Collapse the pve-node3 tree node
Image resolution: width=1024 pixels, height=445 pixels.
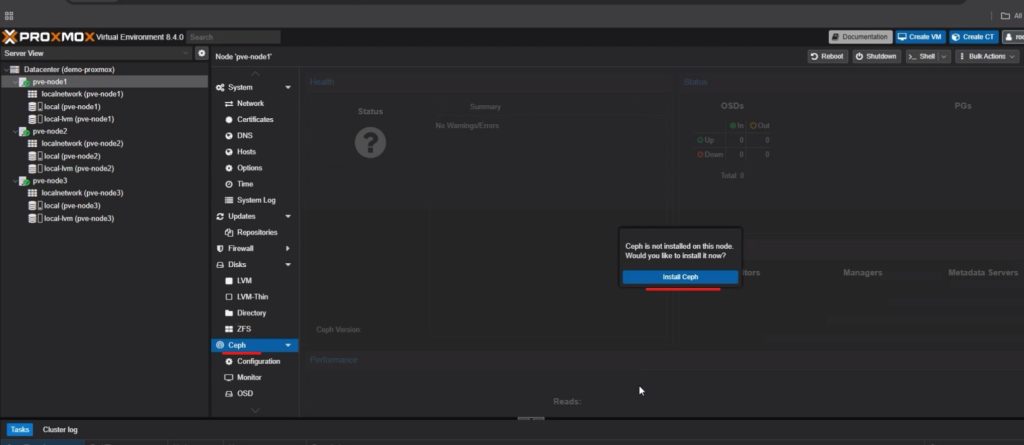[15, 181]
